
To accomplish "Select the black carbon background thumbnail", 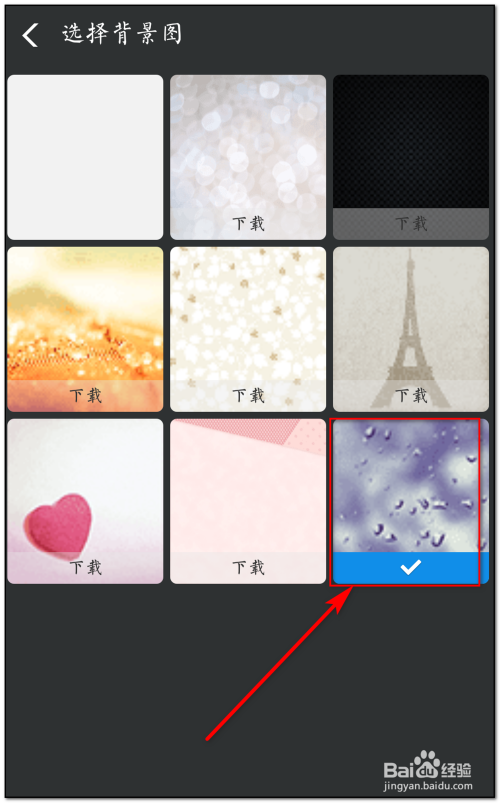I will click(411, 157).
